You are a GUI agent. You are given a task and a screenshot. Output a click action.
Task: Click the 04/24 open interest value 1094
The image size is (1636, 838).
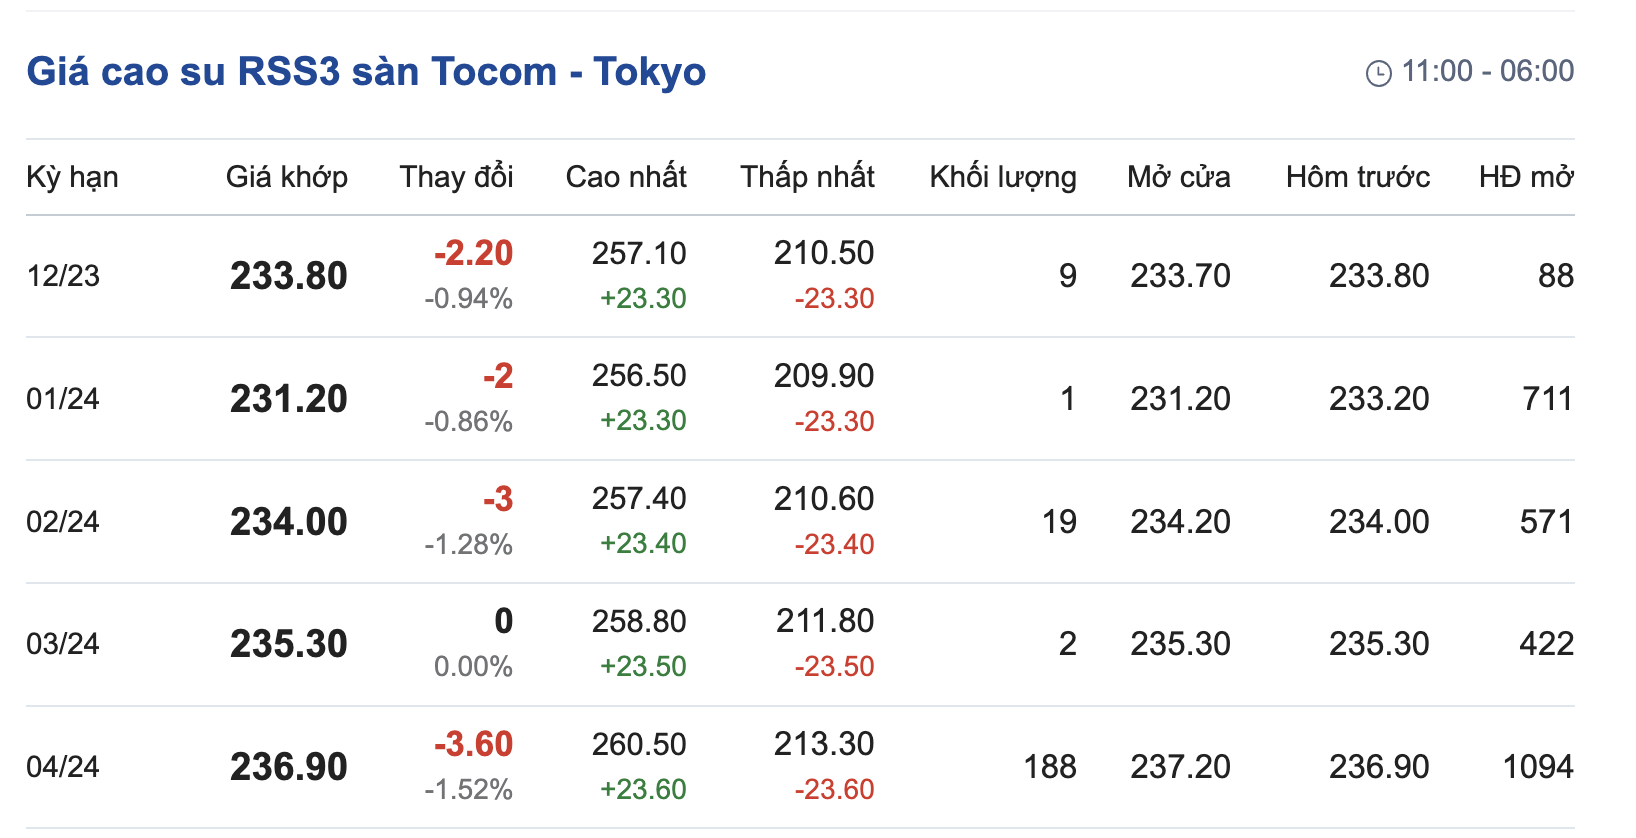click(x=1537, y=767)
